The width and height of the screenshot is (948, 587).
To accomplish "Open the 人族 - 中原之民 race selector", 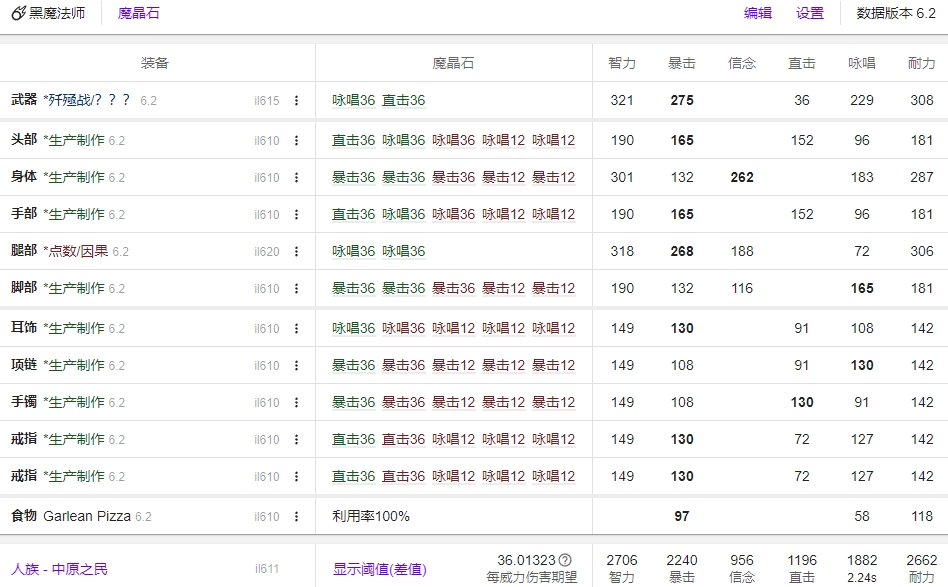I will 59,569.
